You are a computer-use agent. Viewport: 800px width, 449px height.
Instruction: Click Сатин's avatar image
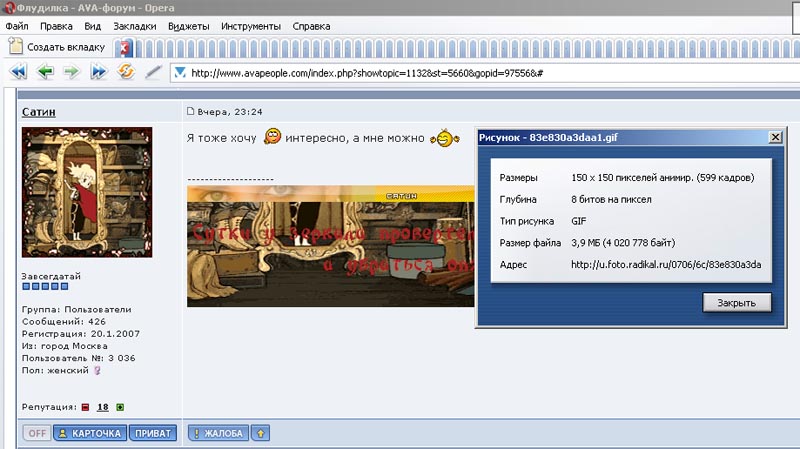87,192
